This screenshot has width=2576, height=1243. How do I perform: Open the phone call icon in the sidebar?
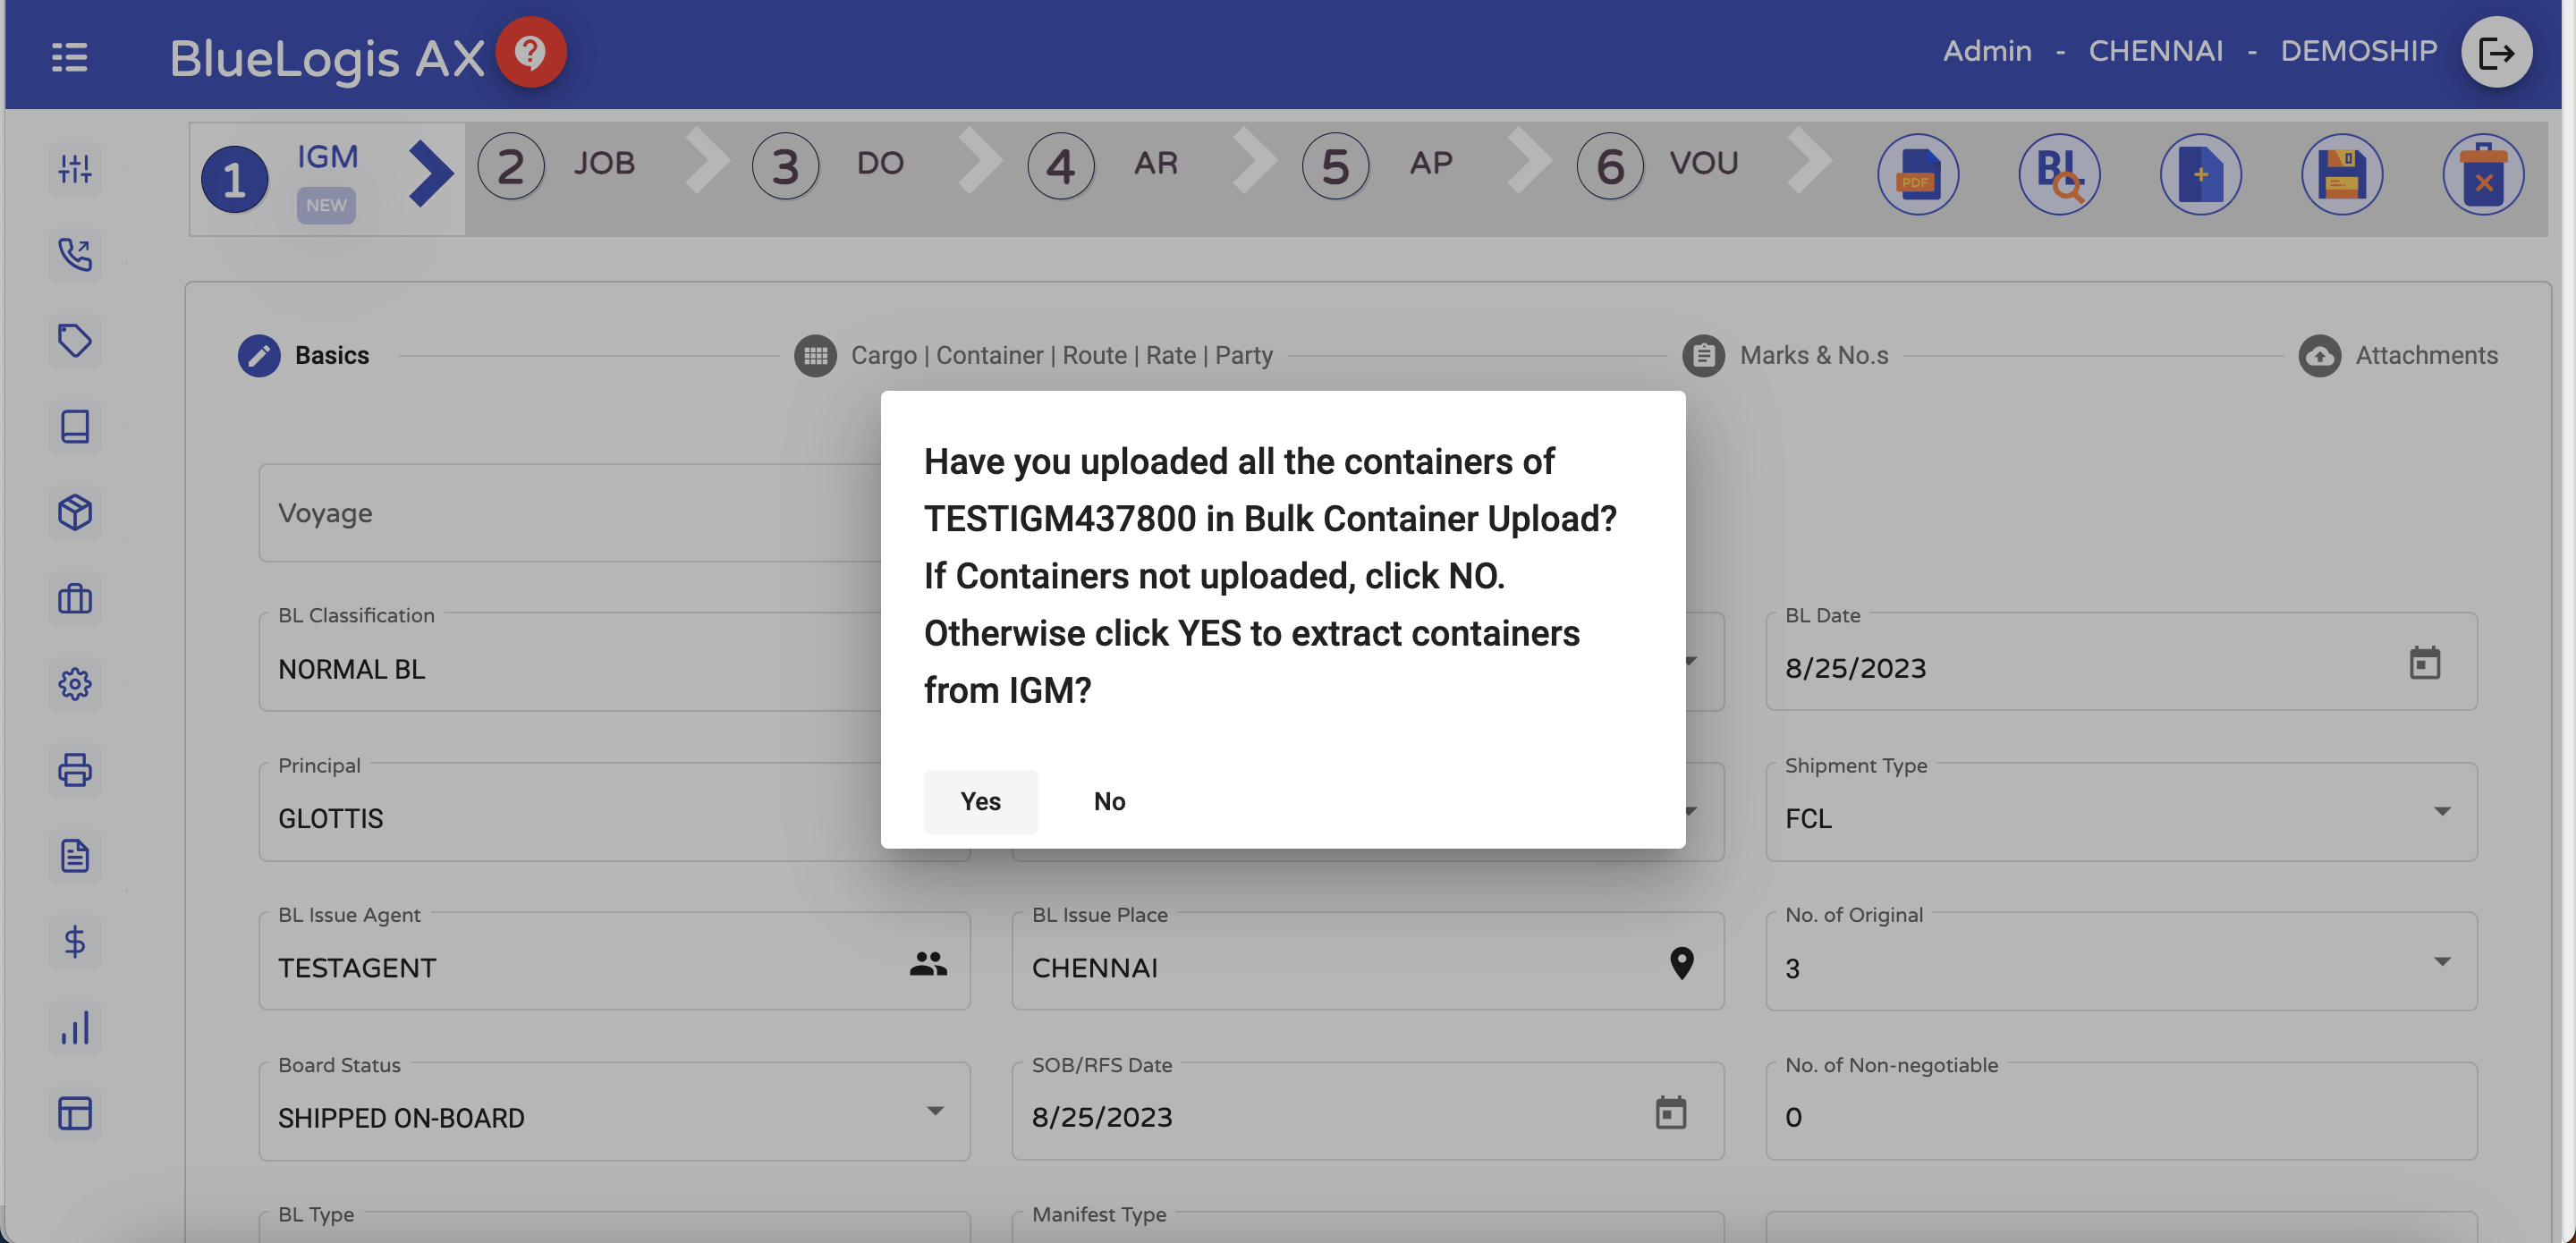pyautogui.click(x=75, y=255)
